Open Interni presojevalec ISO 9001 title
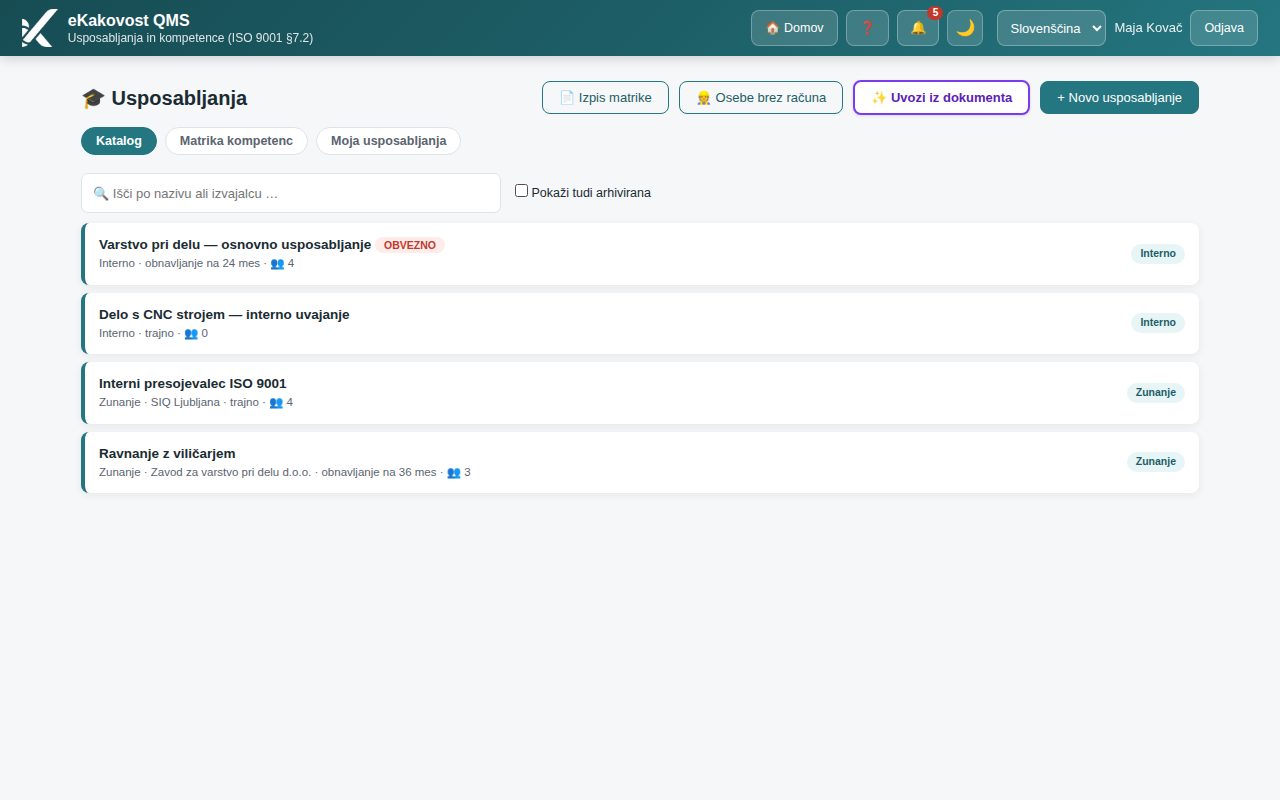Screen dimensions: 1280x800 coord(193,384)
